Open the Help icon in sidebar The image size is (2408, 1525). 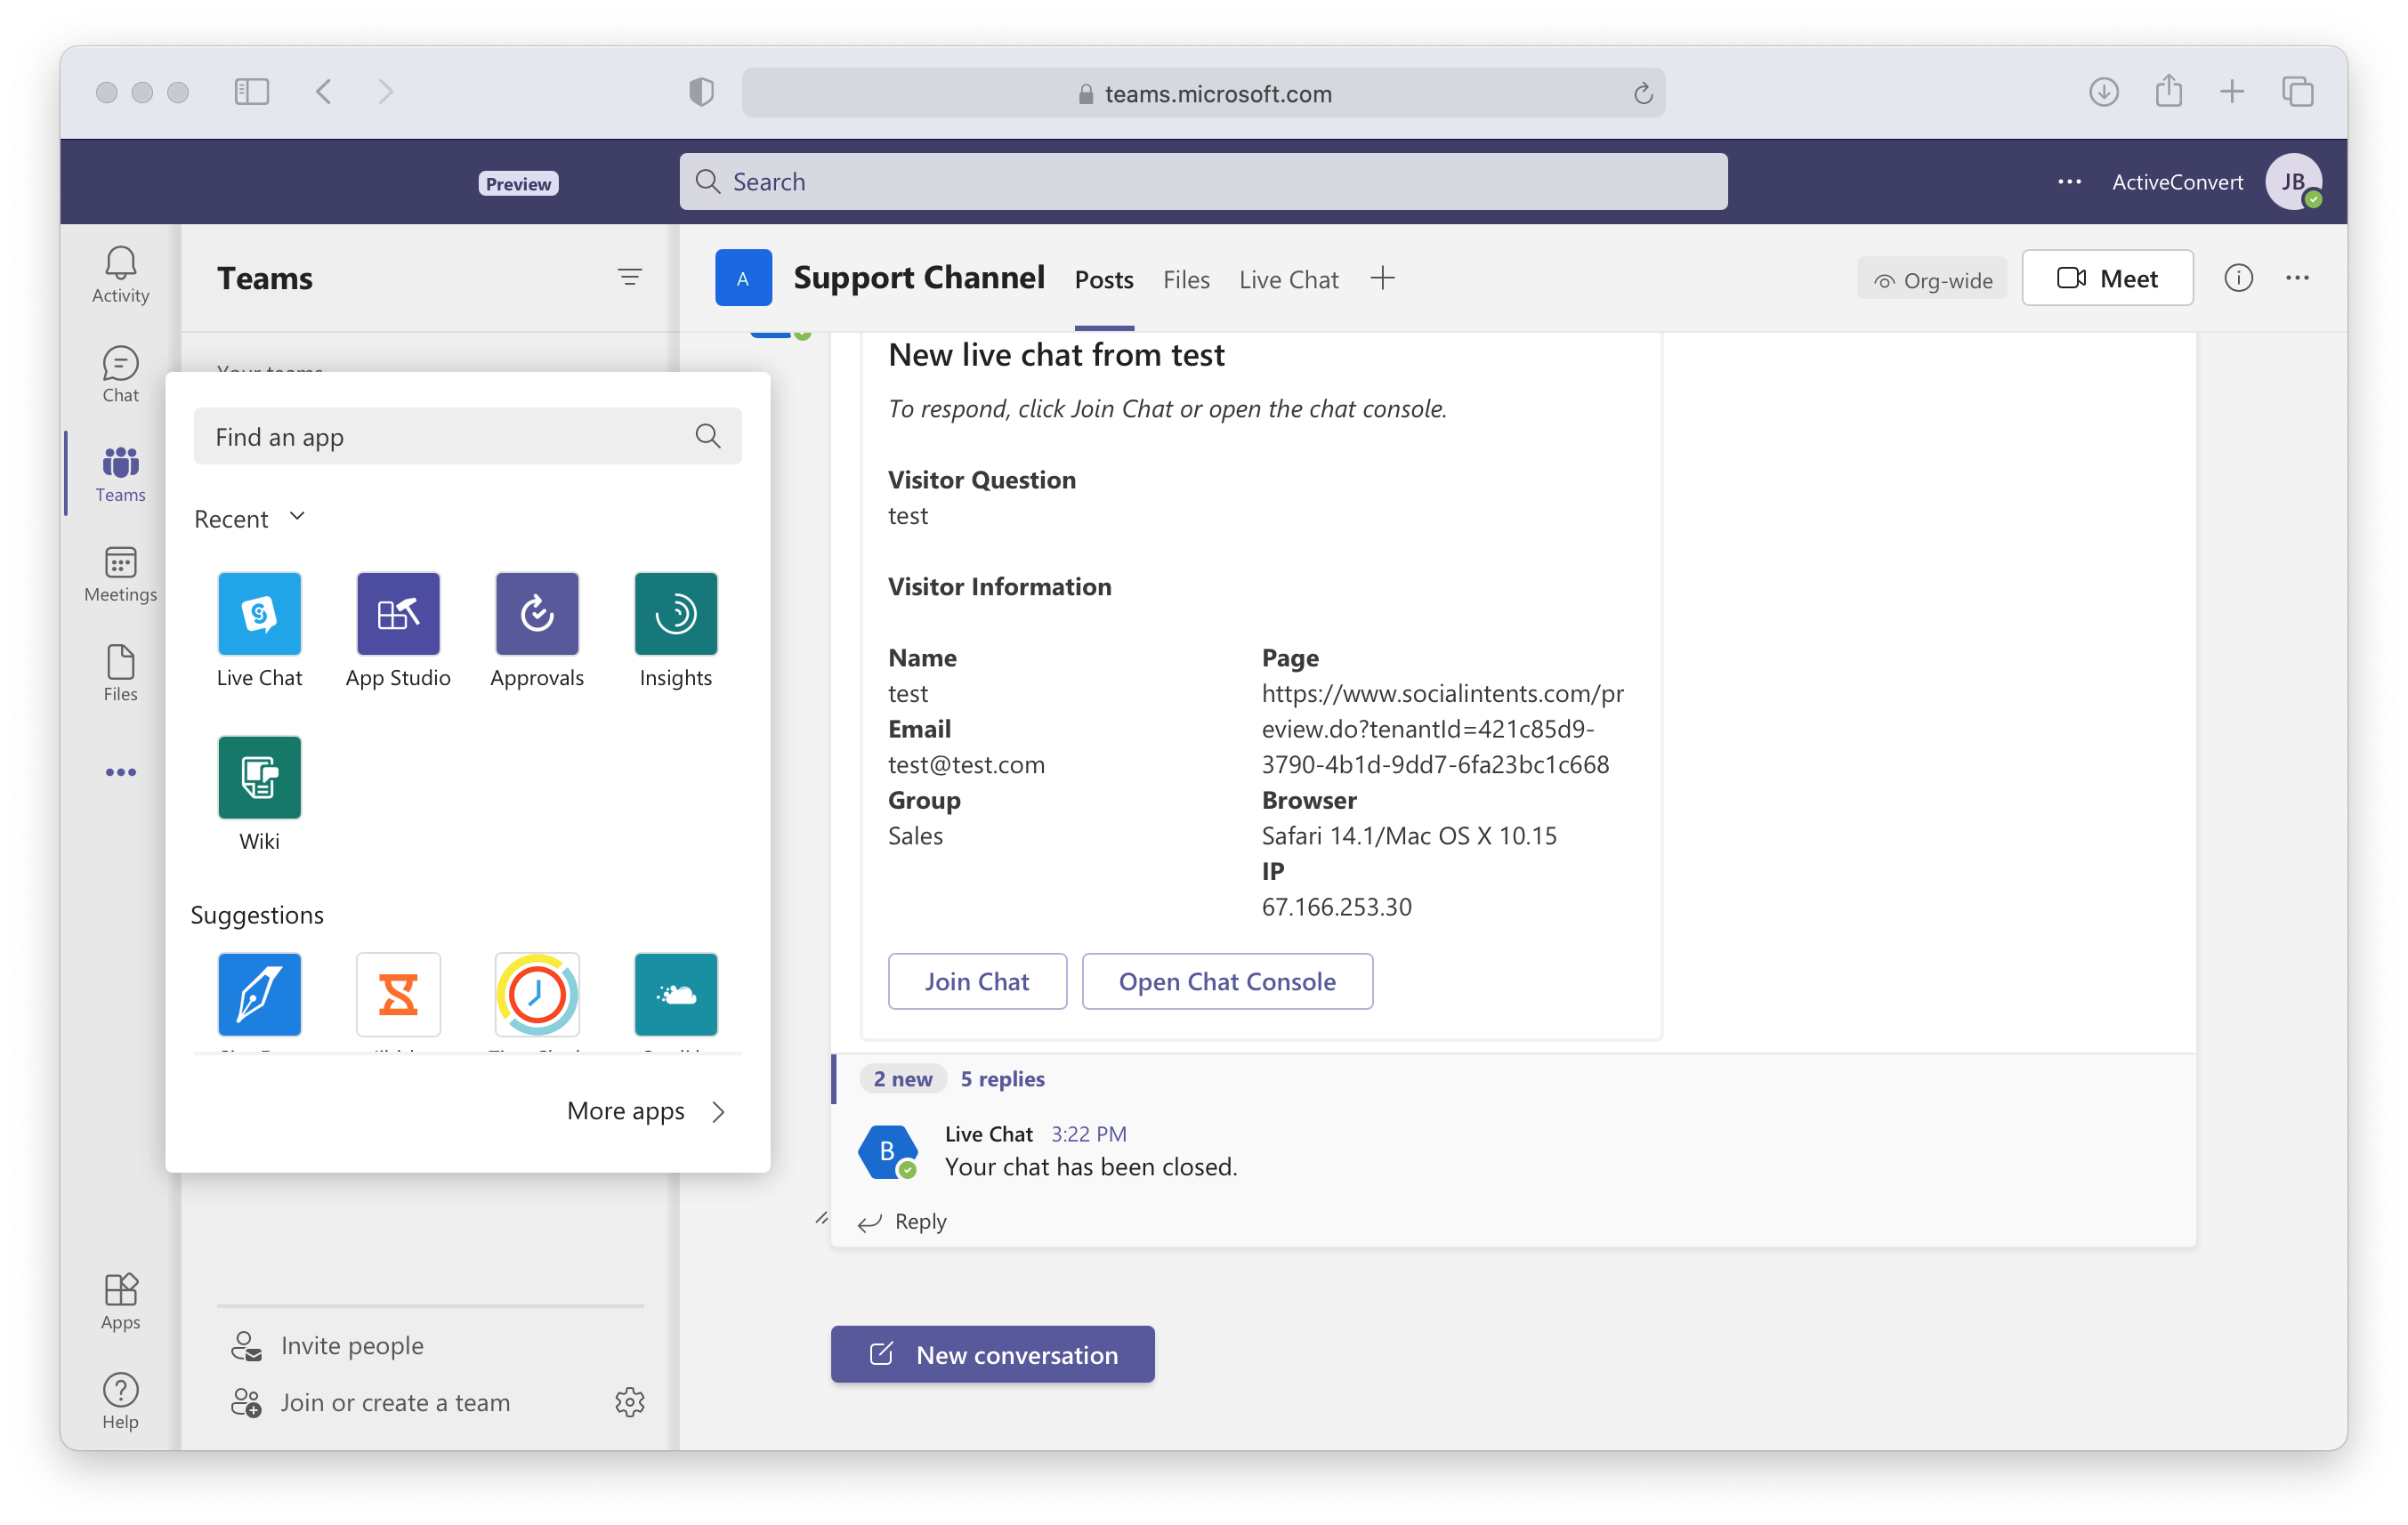click(x=120, y=1401)
